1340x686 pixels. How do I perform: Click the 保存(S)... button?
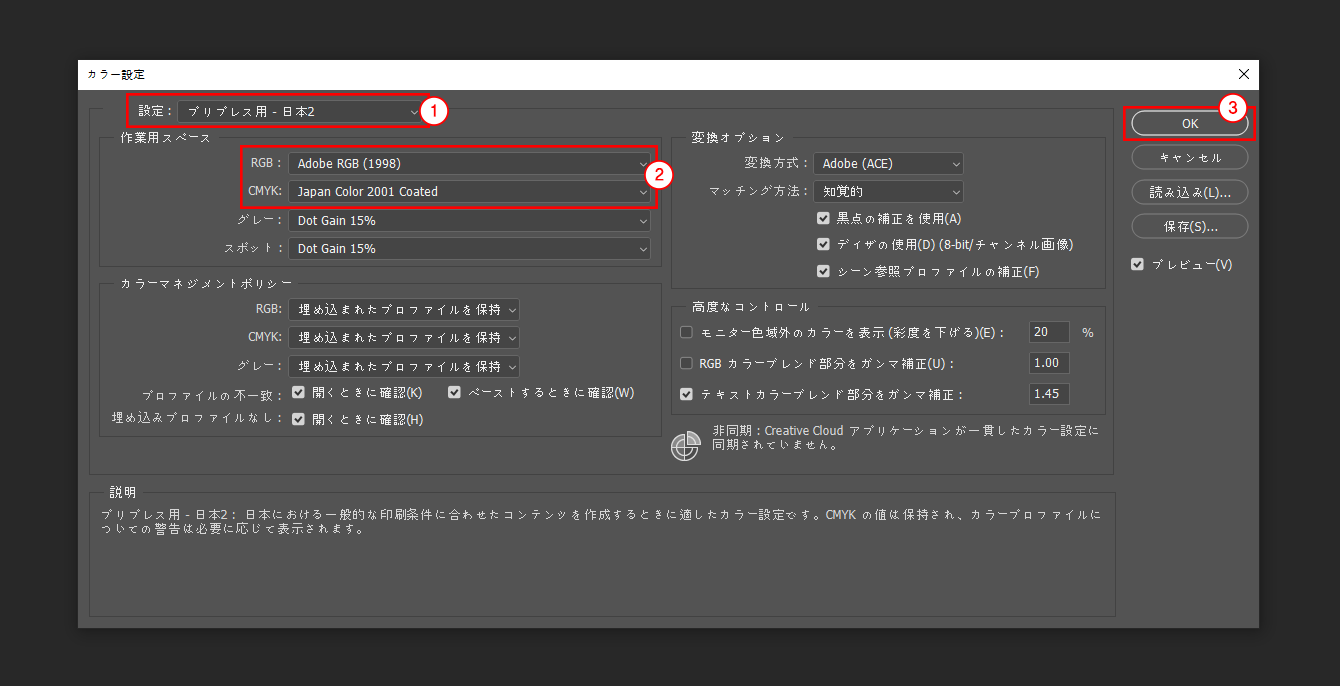1190,226
